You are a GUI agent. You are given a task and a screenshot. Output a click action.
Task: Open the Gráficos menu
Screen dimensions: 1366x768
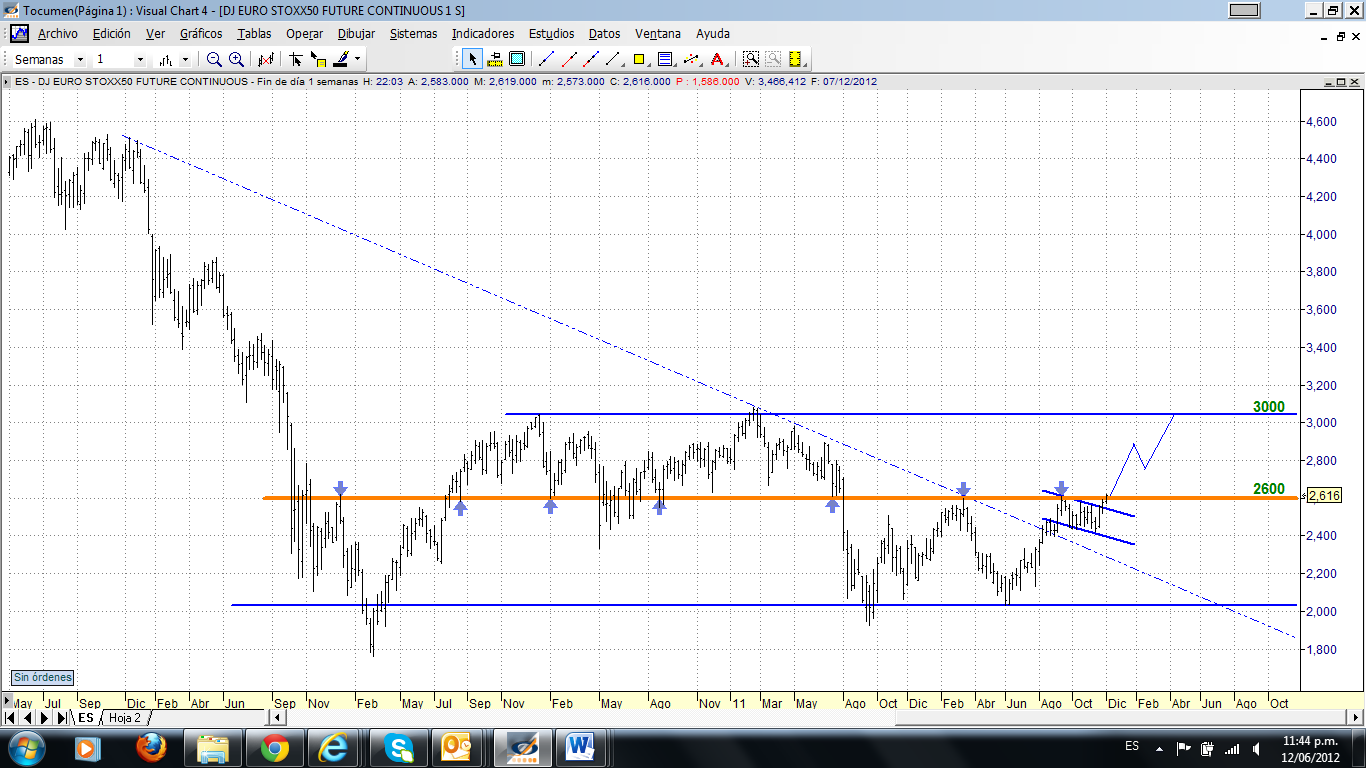[201, 33]
